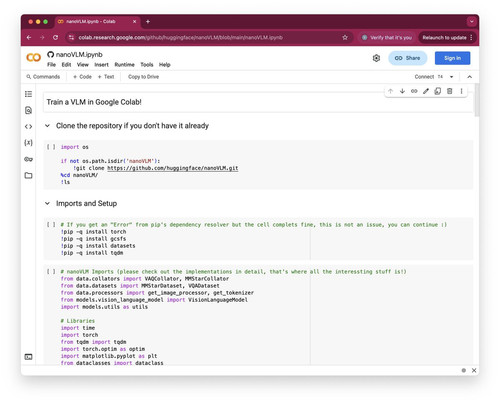Close the bottom status panel
This screenshot has width=500, height=403.
coord(474,370)
